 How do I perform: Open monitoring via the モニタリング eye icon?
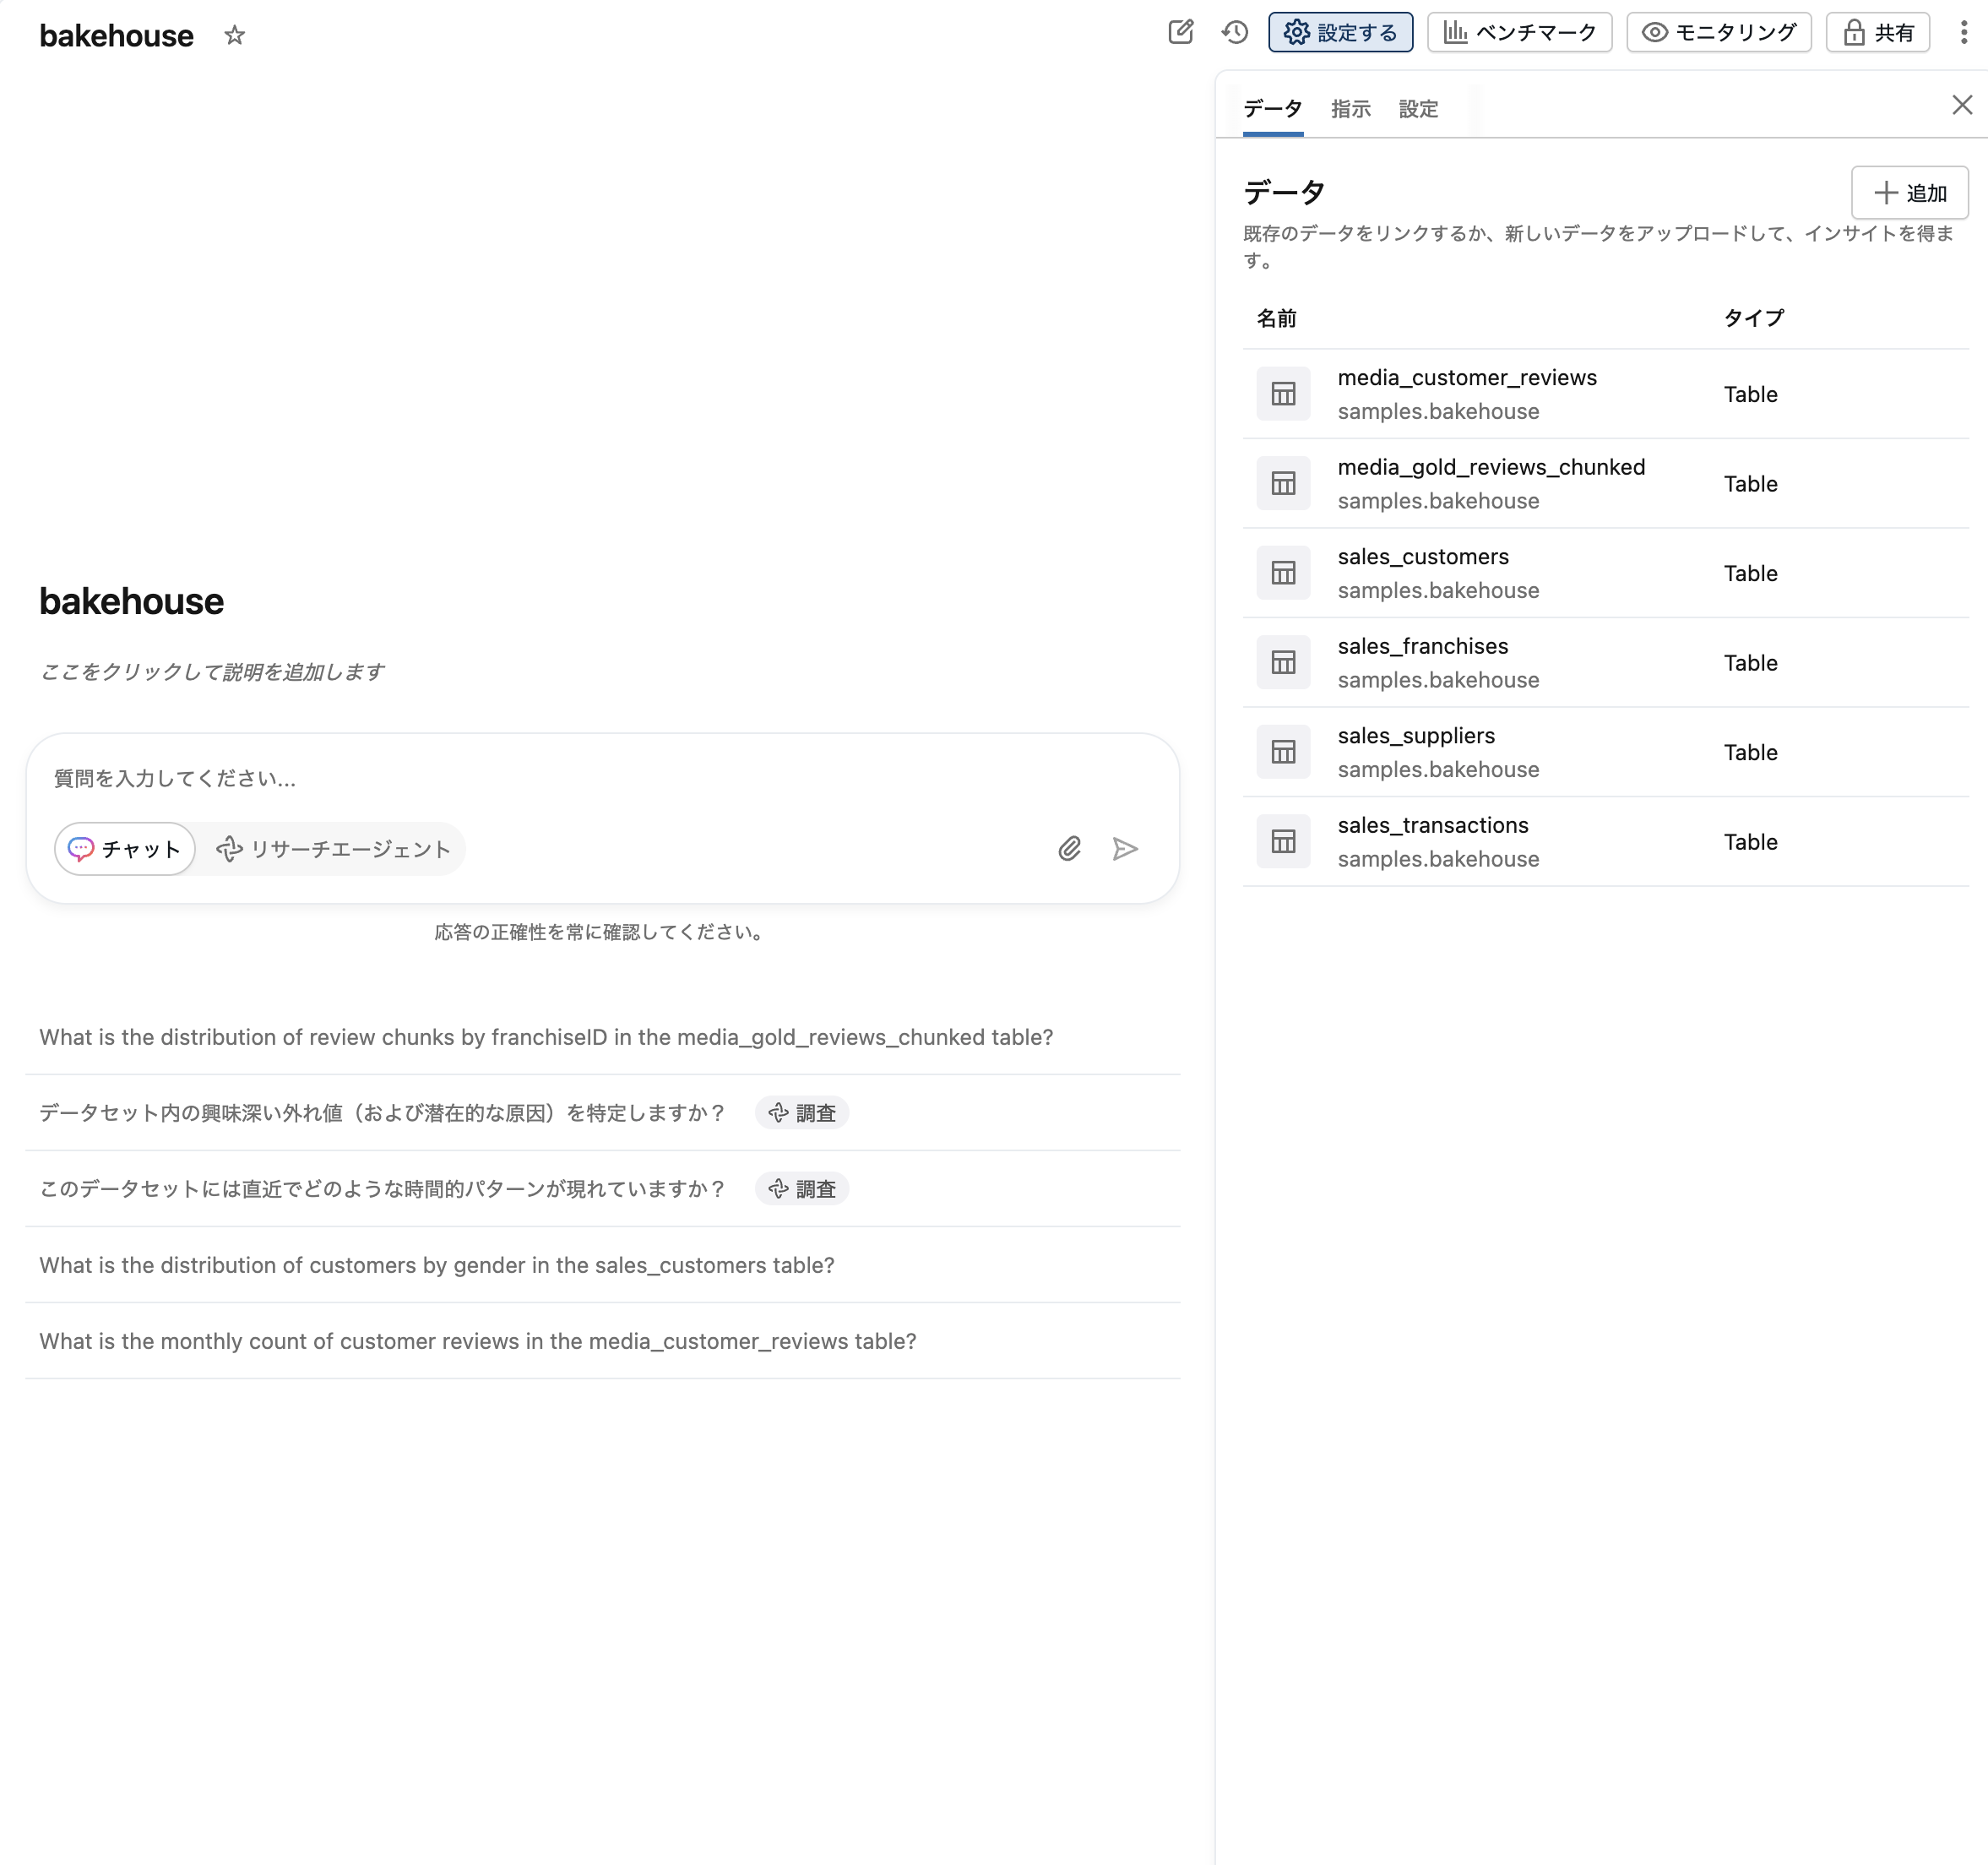click(x=1717, y=32)
